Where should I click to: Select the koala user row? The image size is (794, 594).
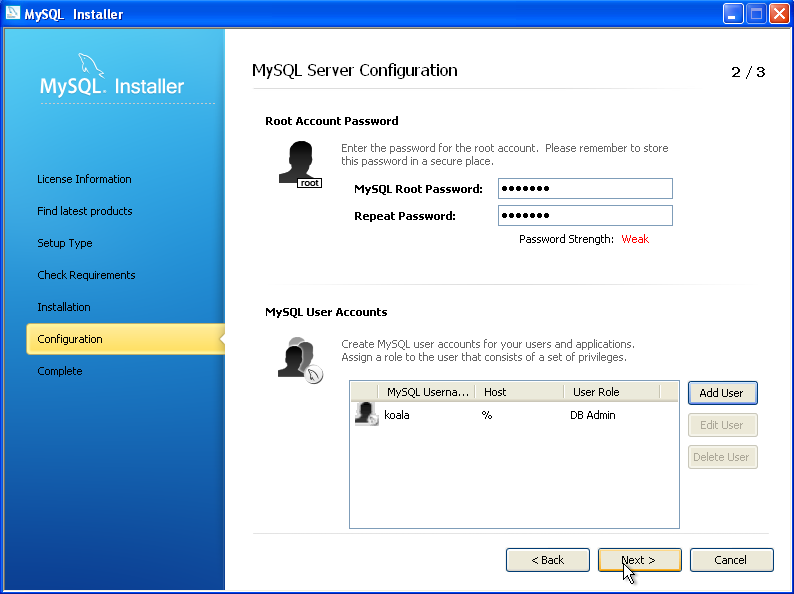pyautogui.click(x=500, y=415)
